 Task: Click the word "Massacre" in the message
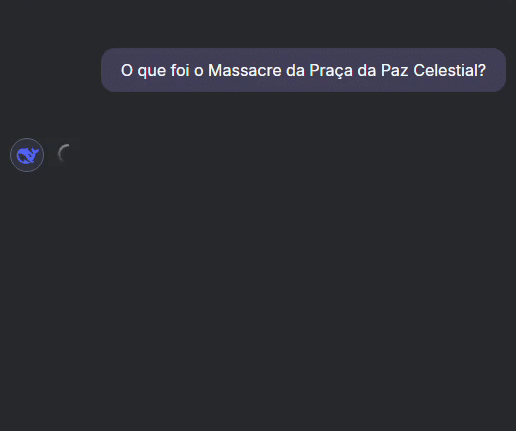245,70
